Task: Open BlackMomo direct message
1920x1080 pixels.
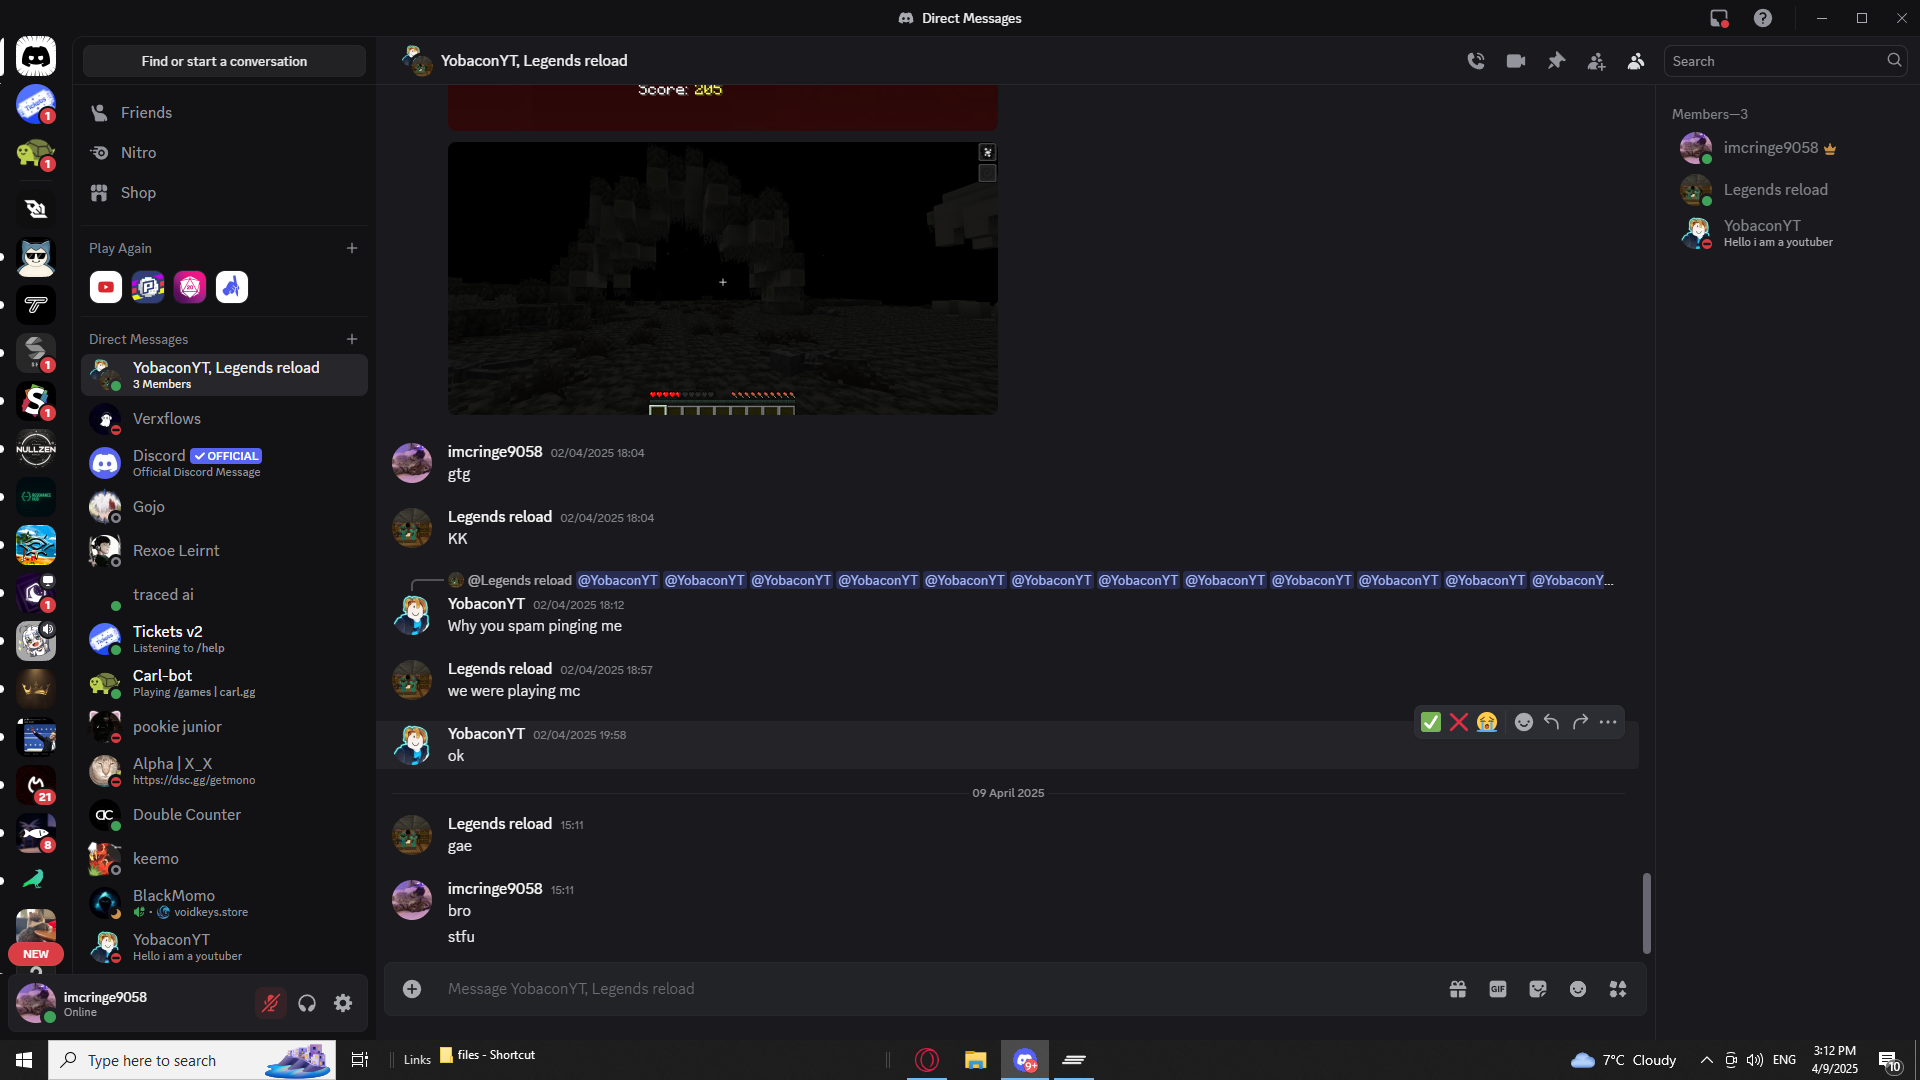Action: point(225,903)
